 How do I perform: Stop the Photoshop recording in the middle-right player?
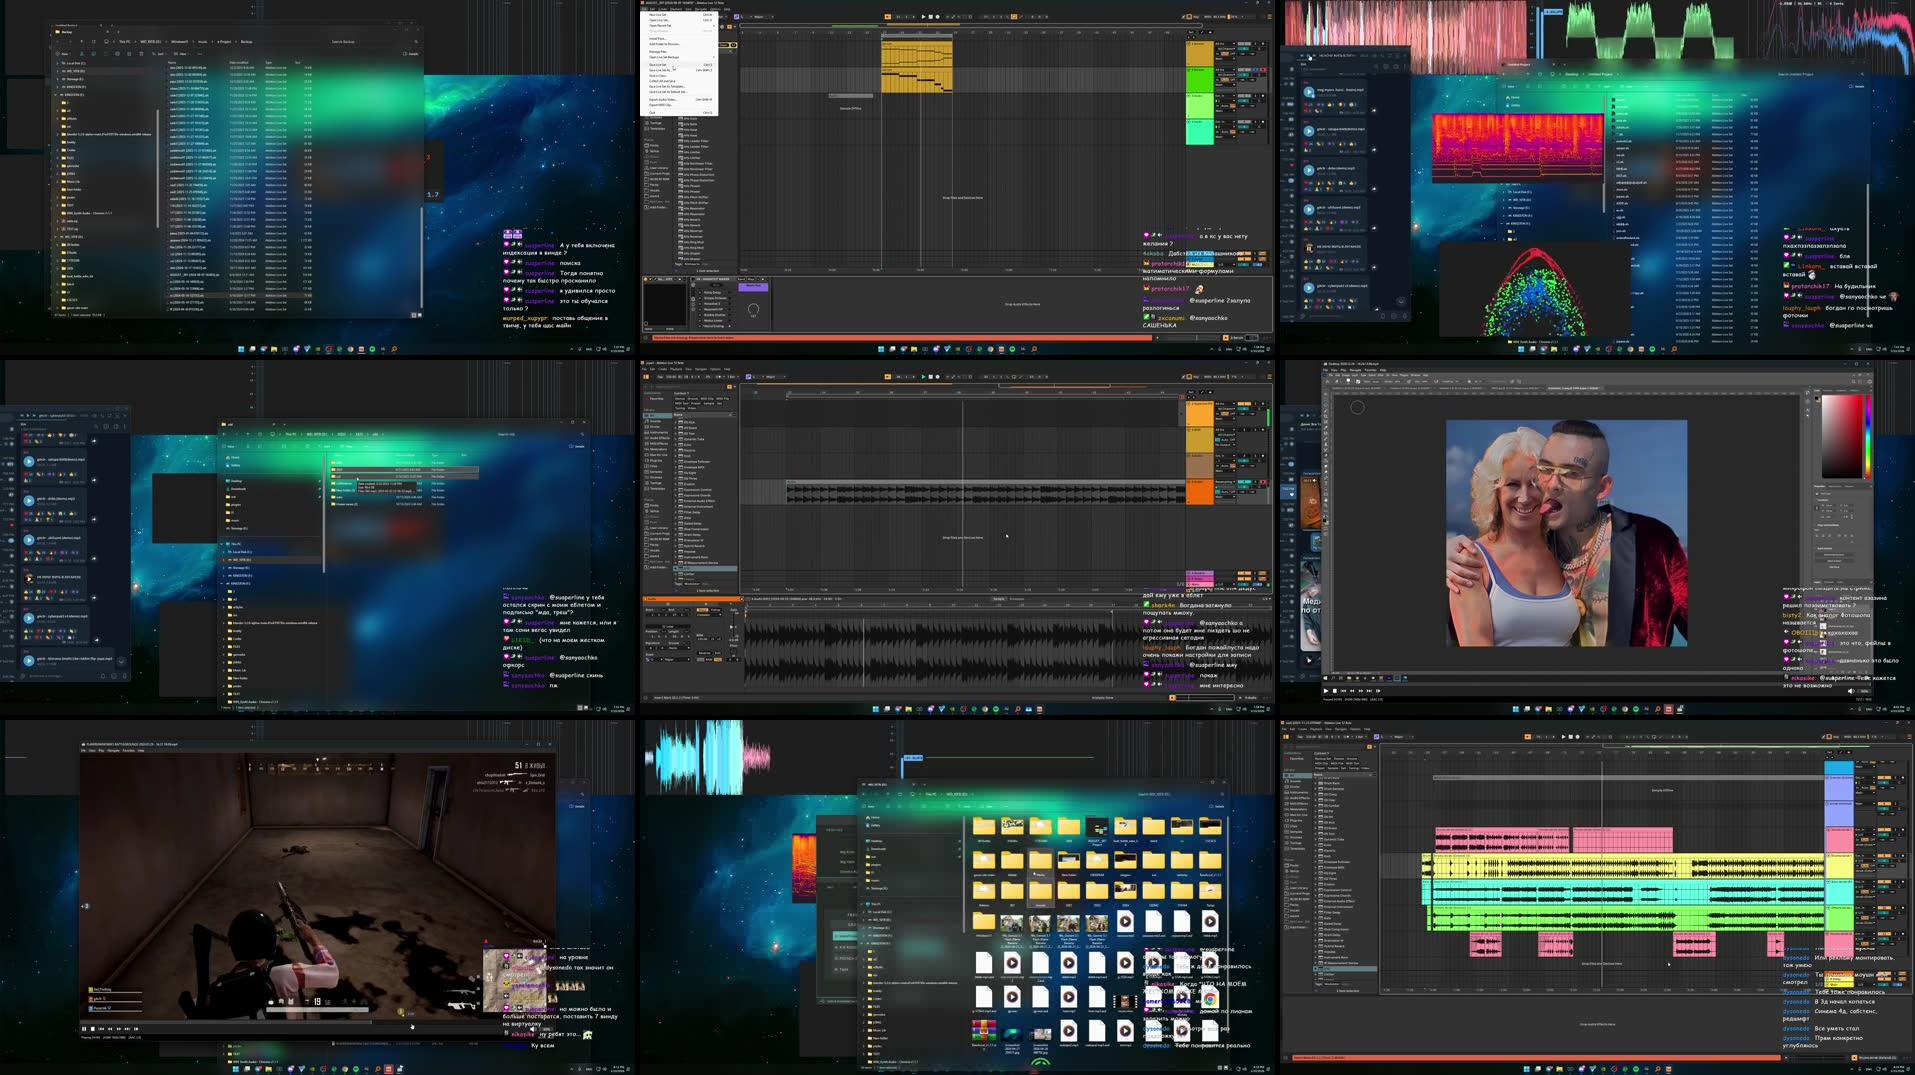tap(1334, 691)
